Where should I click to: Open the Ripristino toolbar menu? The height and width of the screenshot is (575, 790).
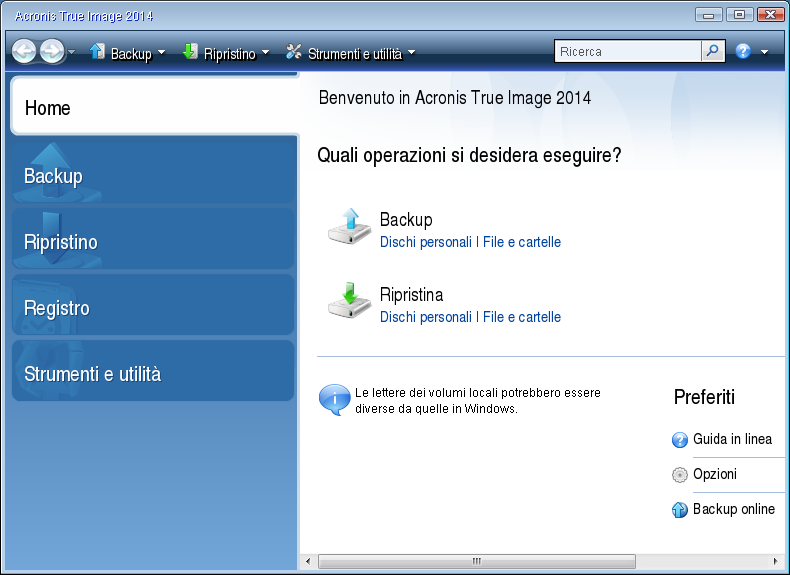click(x=230, y=53)
